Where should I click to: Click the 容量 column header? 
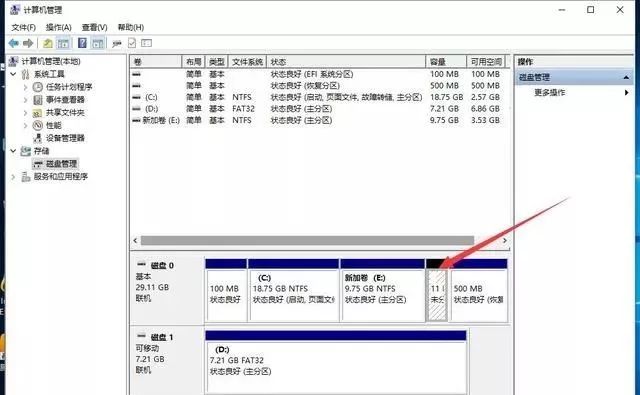446,62
